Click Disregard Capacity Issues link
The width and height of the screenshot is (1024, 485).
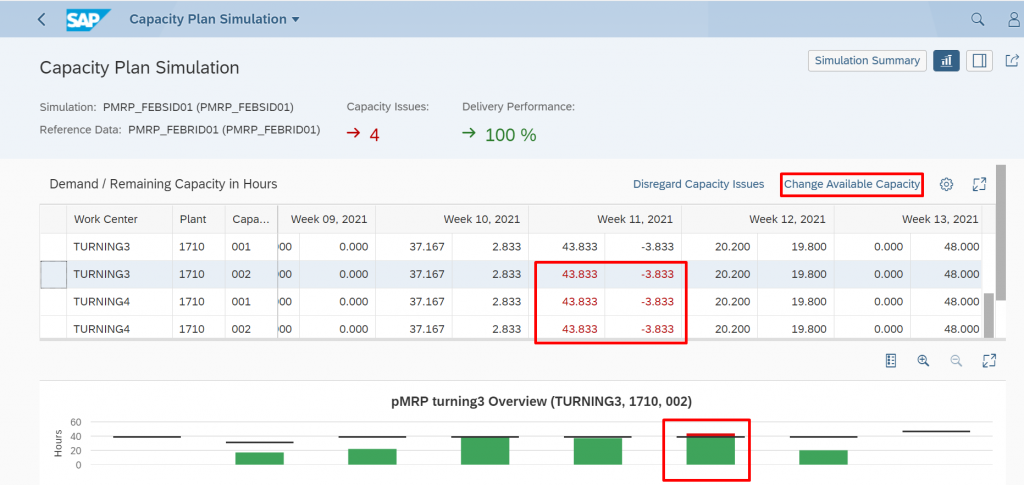point(698,184)
